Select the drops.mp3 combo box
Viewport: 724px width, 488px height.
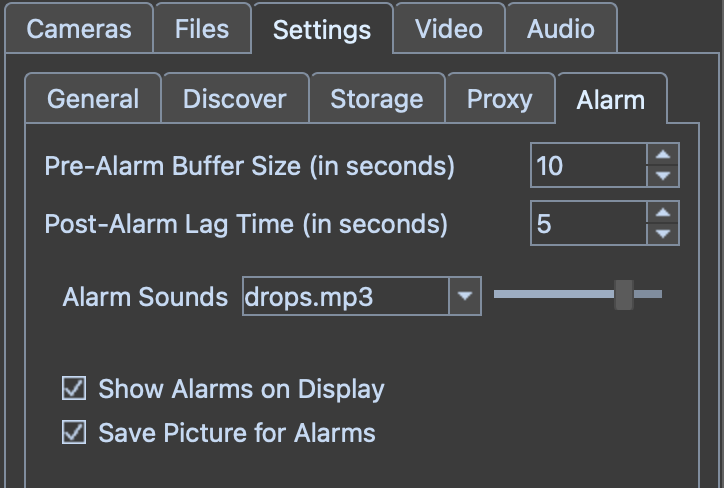(346, 297)
